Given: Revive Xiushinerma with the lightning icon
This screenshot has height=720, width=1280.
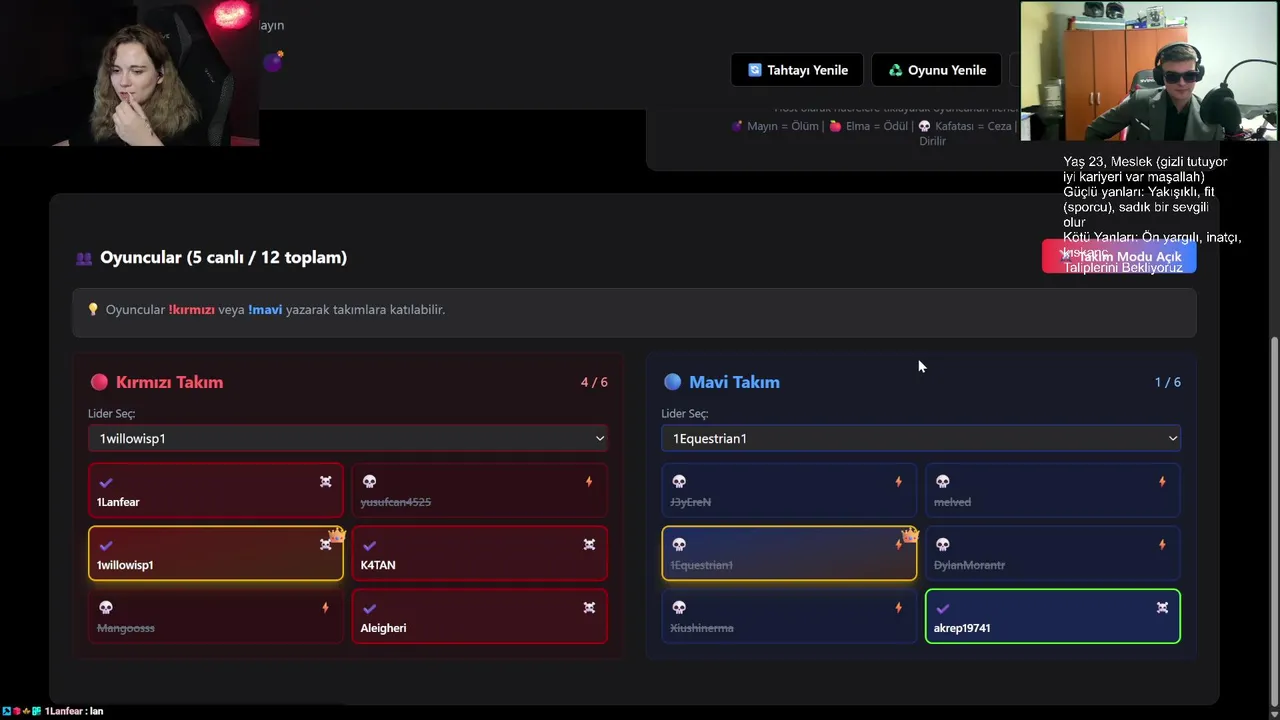Looking at the screenshot, I should tap(898, 608).
